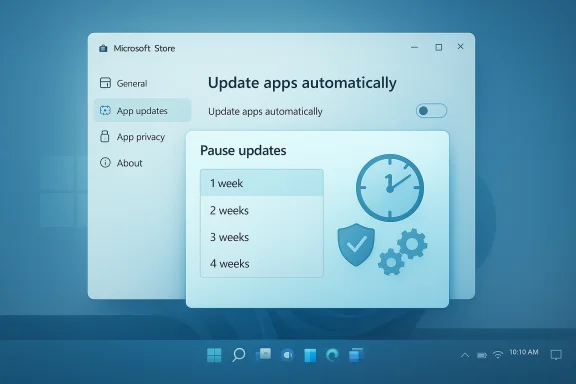The image size is (576, 384).
Task: Maximize the Microsoft Store window
Action: click(x=439, y=47)
